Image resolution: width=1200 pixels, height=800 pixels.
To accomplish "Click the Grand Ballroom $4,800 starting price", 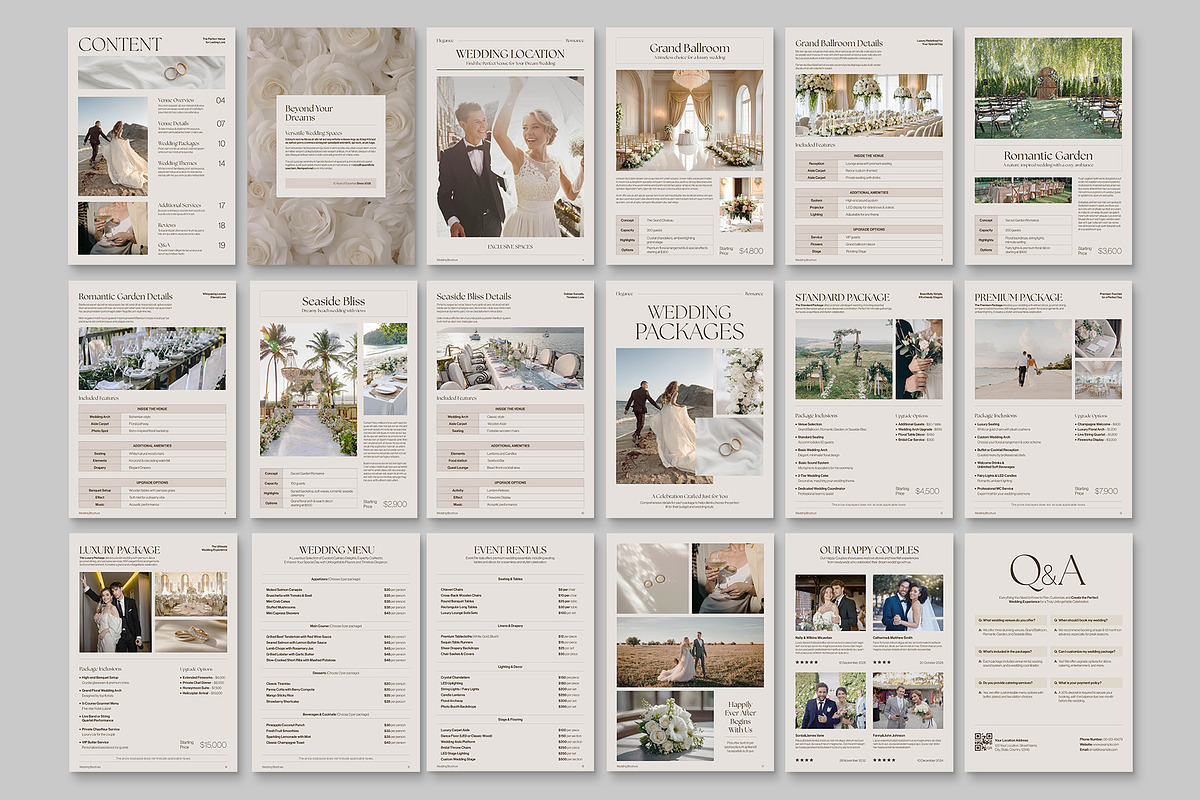I will point(750,250).
